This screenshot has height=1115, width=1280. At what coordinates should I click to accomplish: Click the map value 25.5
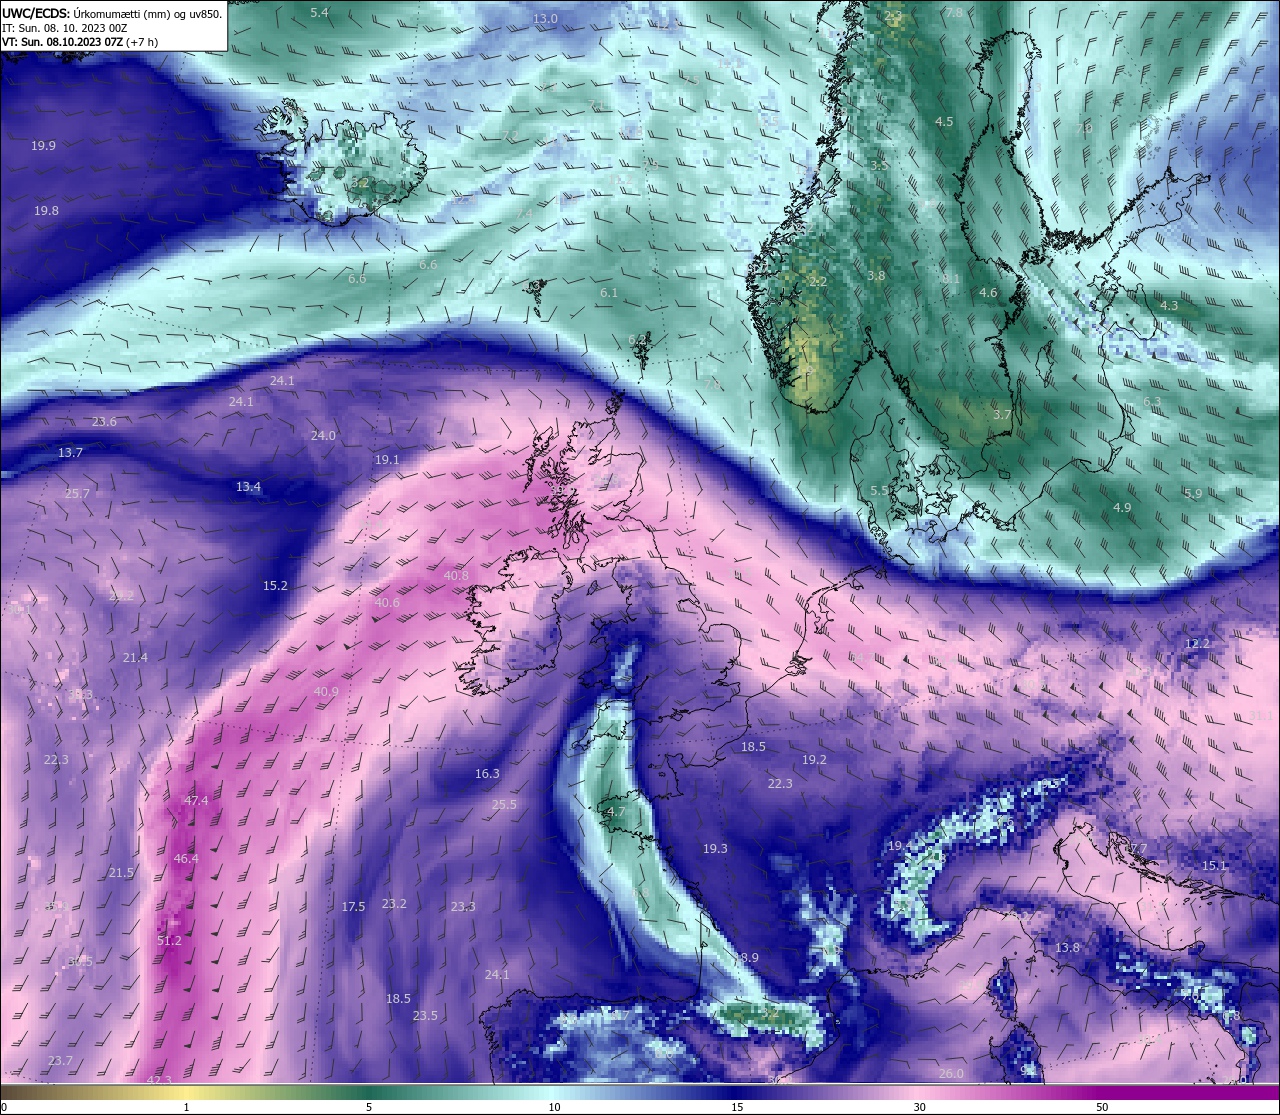point(504,804)
